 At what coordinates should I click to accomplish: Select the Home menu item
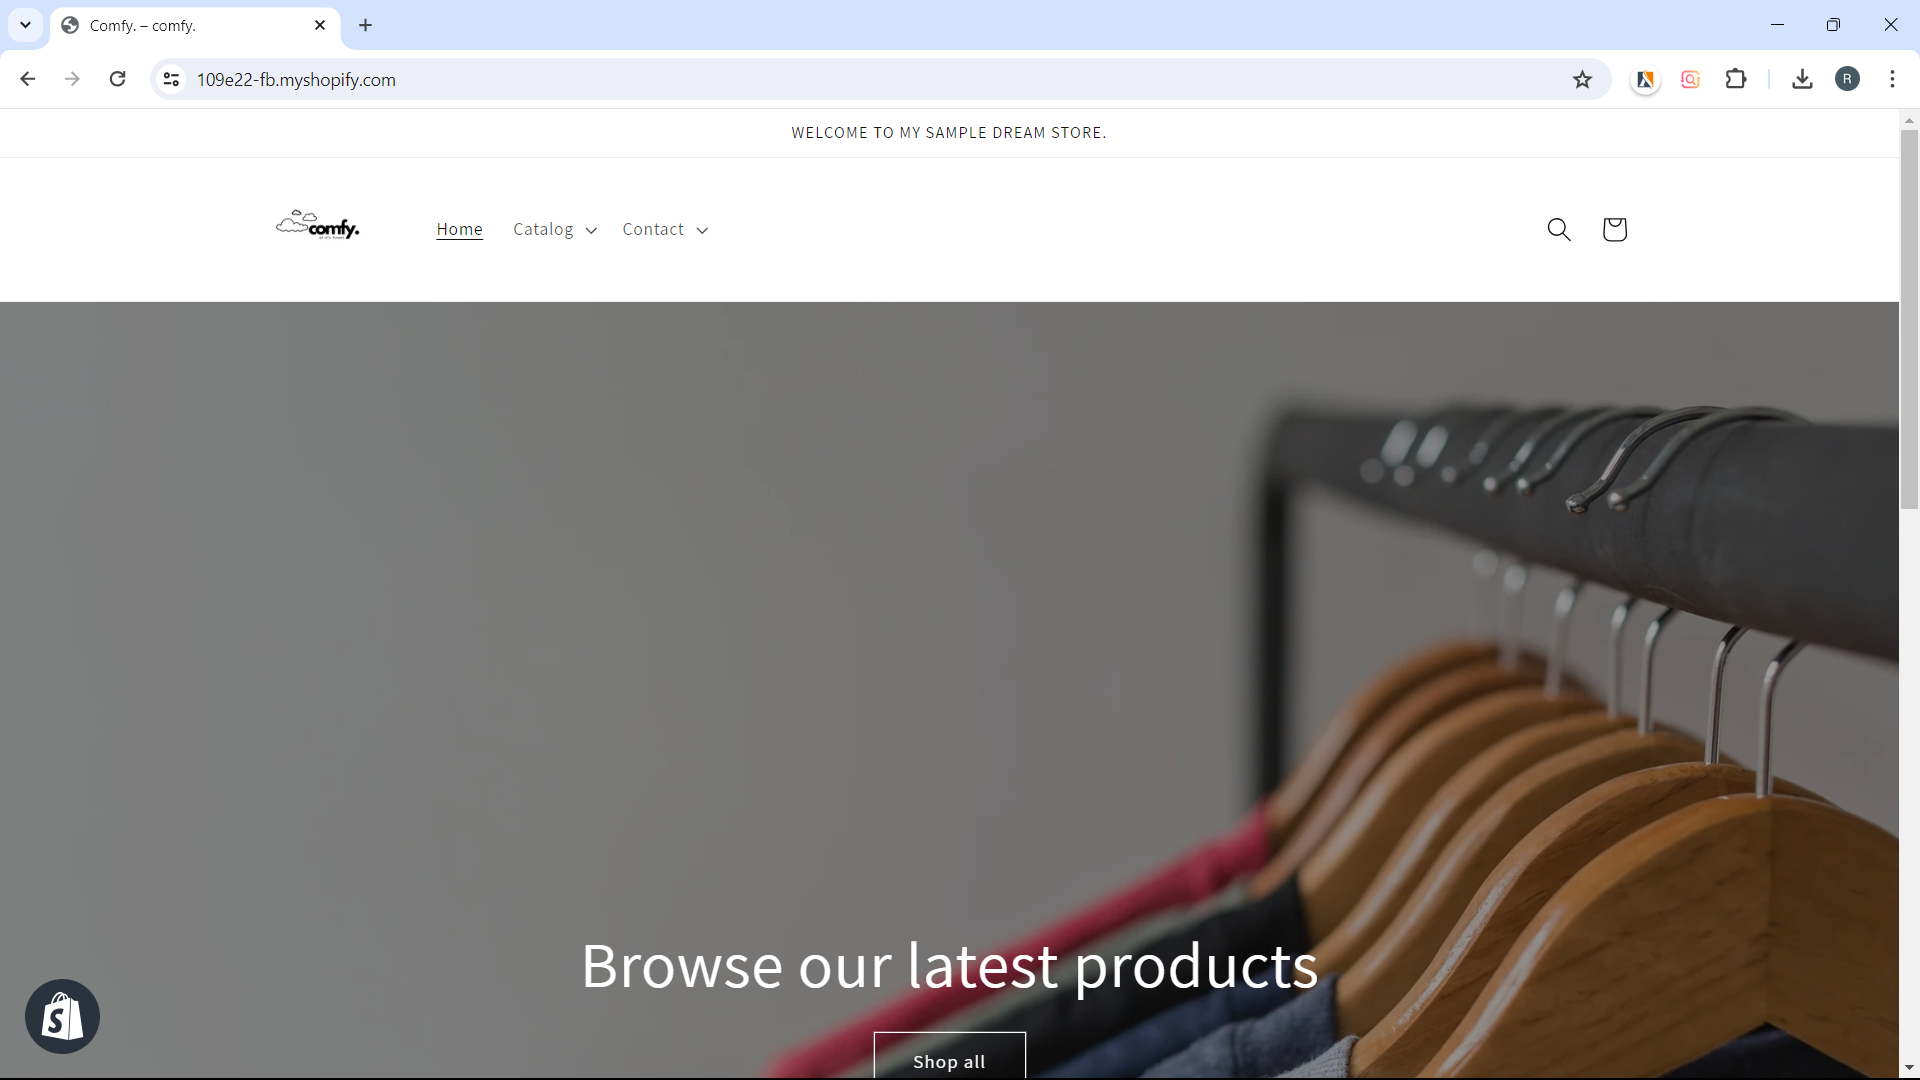(459, 229)
